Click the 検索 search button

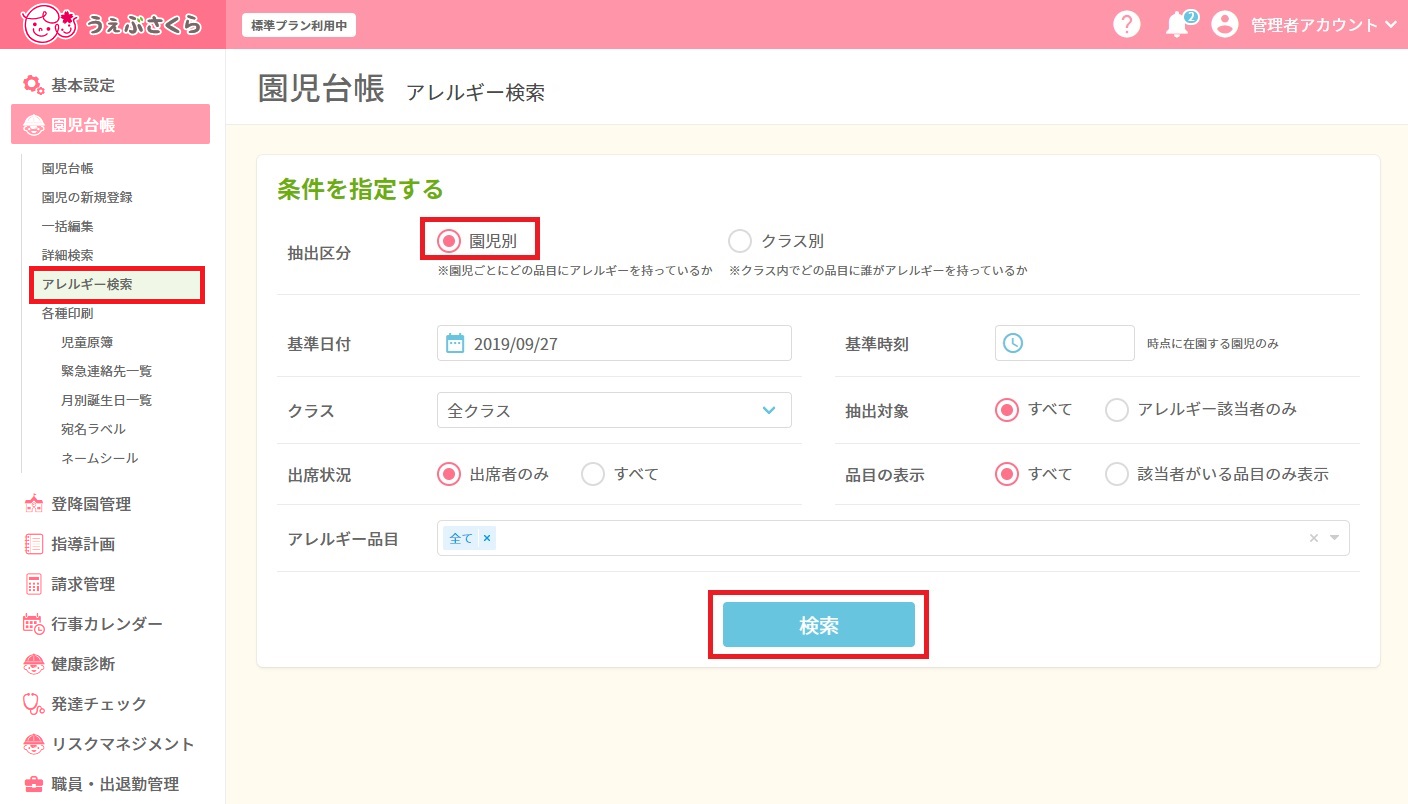(819, 625)
